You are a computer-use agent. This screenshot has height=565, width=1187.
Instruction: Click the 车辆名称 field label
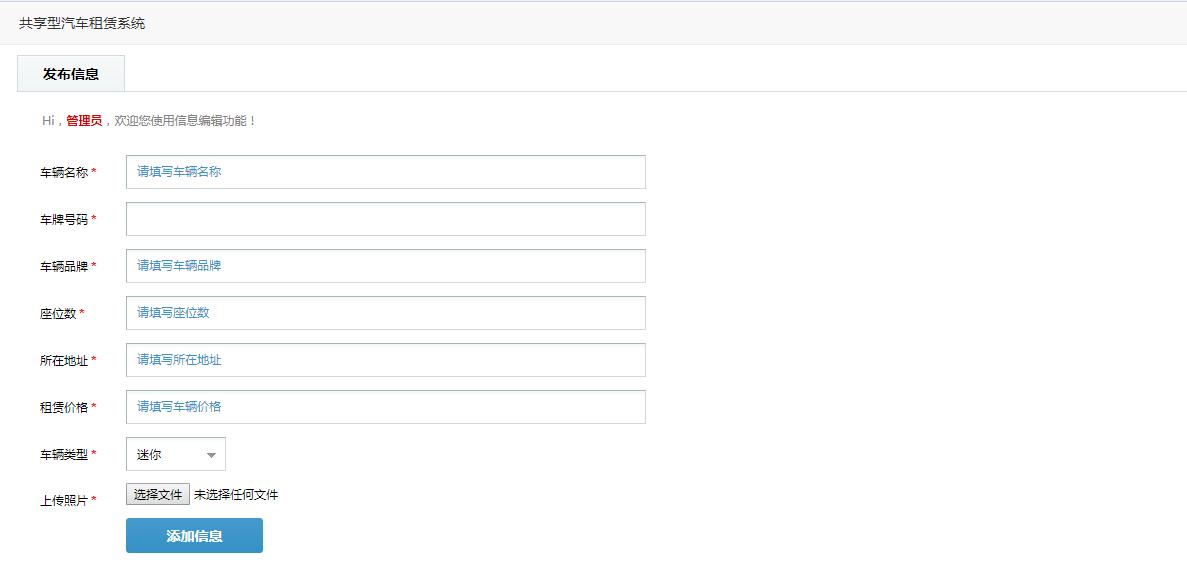pos(64,173)
